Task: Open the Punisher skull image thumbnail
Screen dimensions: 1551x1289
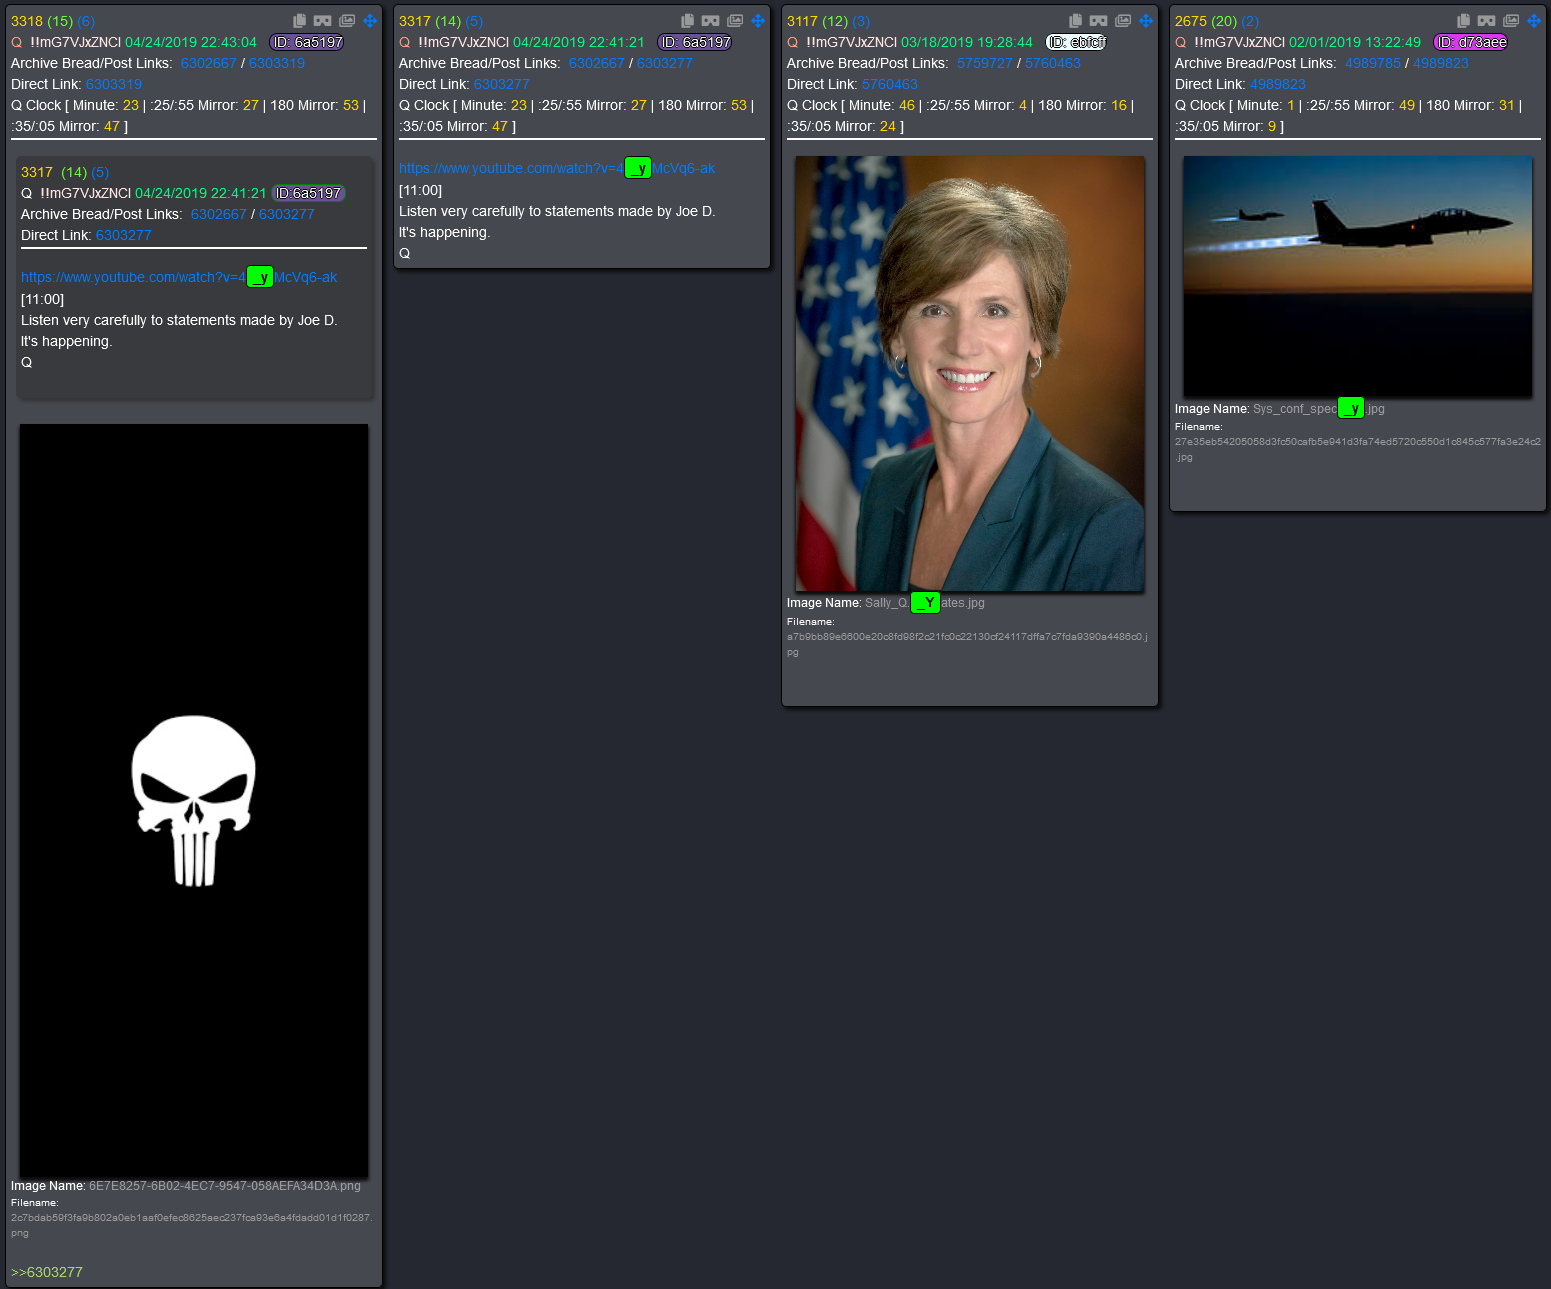Action: pyautogui.click(x=194, y=800)
